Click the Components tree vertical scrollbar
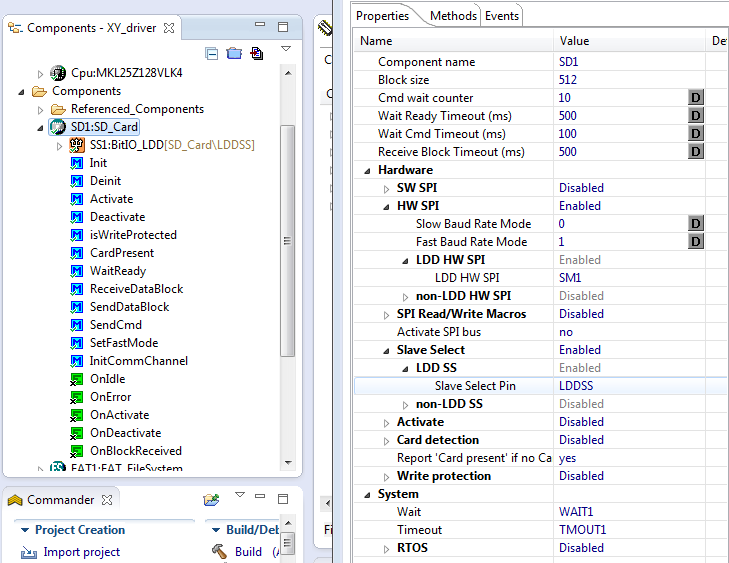 pyautogui.click(x=287, y=241)
